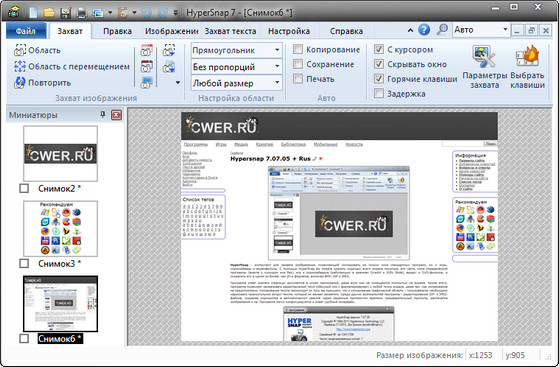
Task: Click the camera with blue screen icon
Action: pos(147,82)
